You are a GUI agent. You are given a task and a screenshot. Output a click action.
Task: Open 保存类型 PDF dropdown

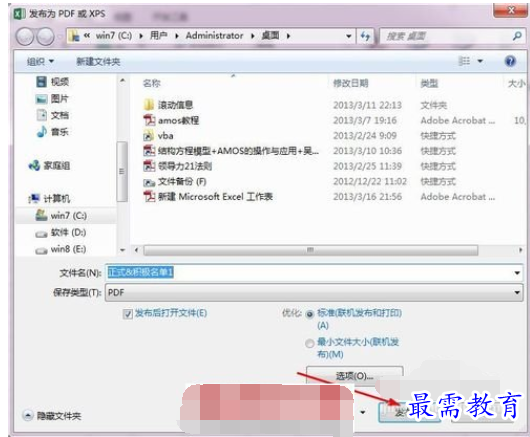[314, 292]
